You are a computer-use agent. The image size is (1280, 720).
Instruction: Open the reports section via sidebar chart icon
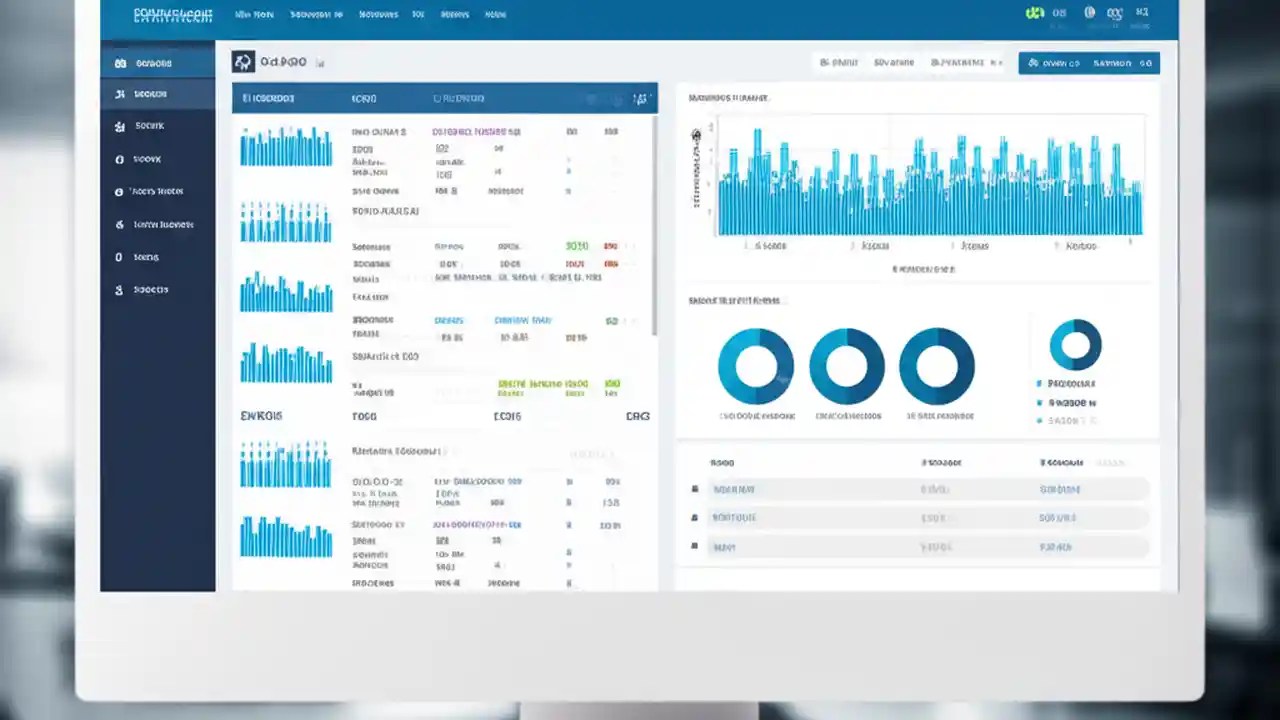tap(121, 93)
